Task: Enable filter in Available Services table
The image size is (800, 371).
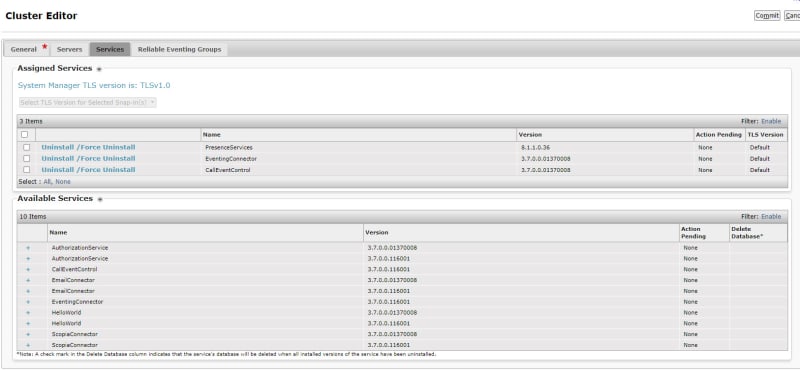Action: [771, 217]
